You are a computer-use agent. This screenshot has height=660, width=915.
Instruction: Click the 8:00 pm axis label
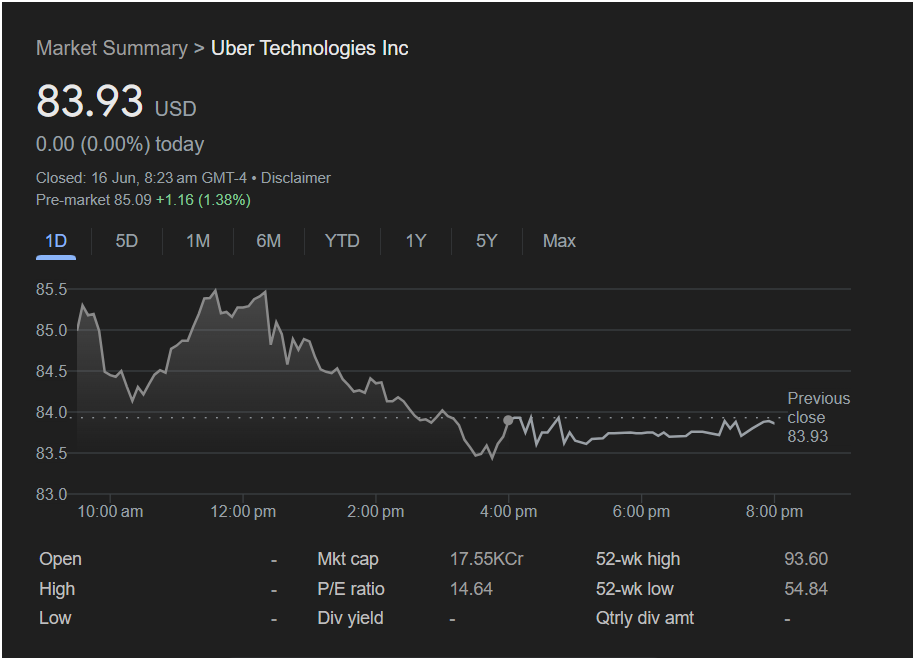(774, 512)
